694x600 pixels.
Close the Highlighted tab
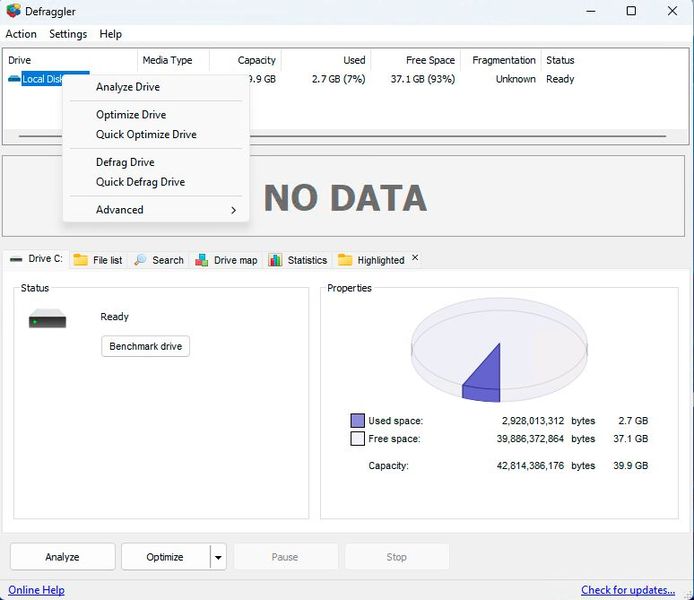tap(415, 258)
